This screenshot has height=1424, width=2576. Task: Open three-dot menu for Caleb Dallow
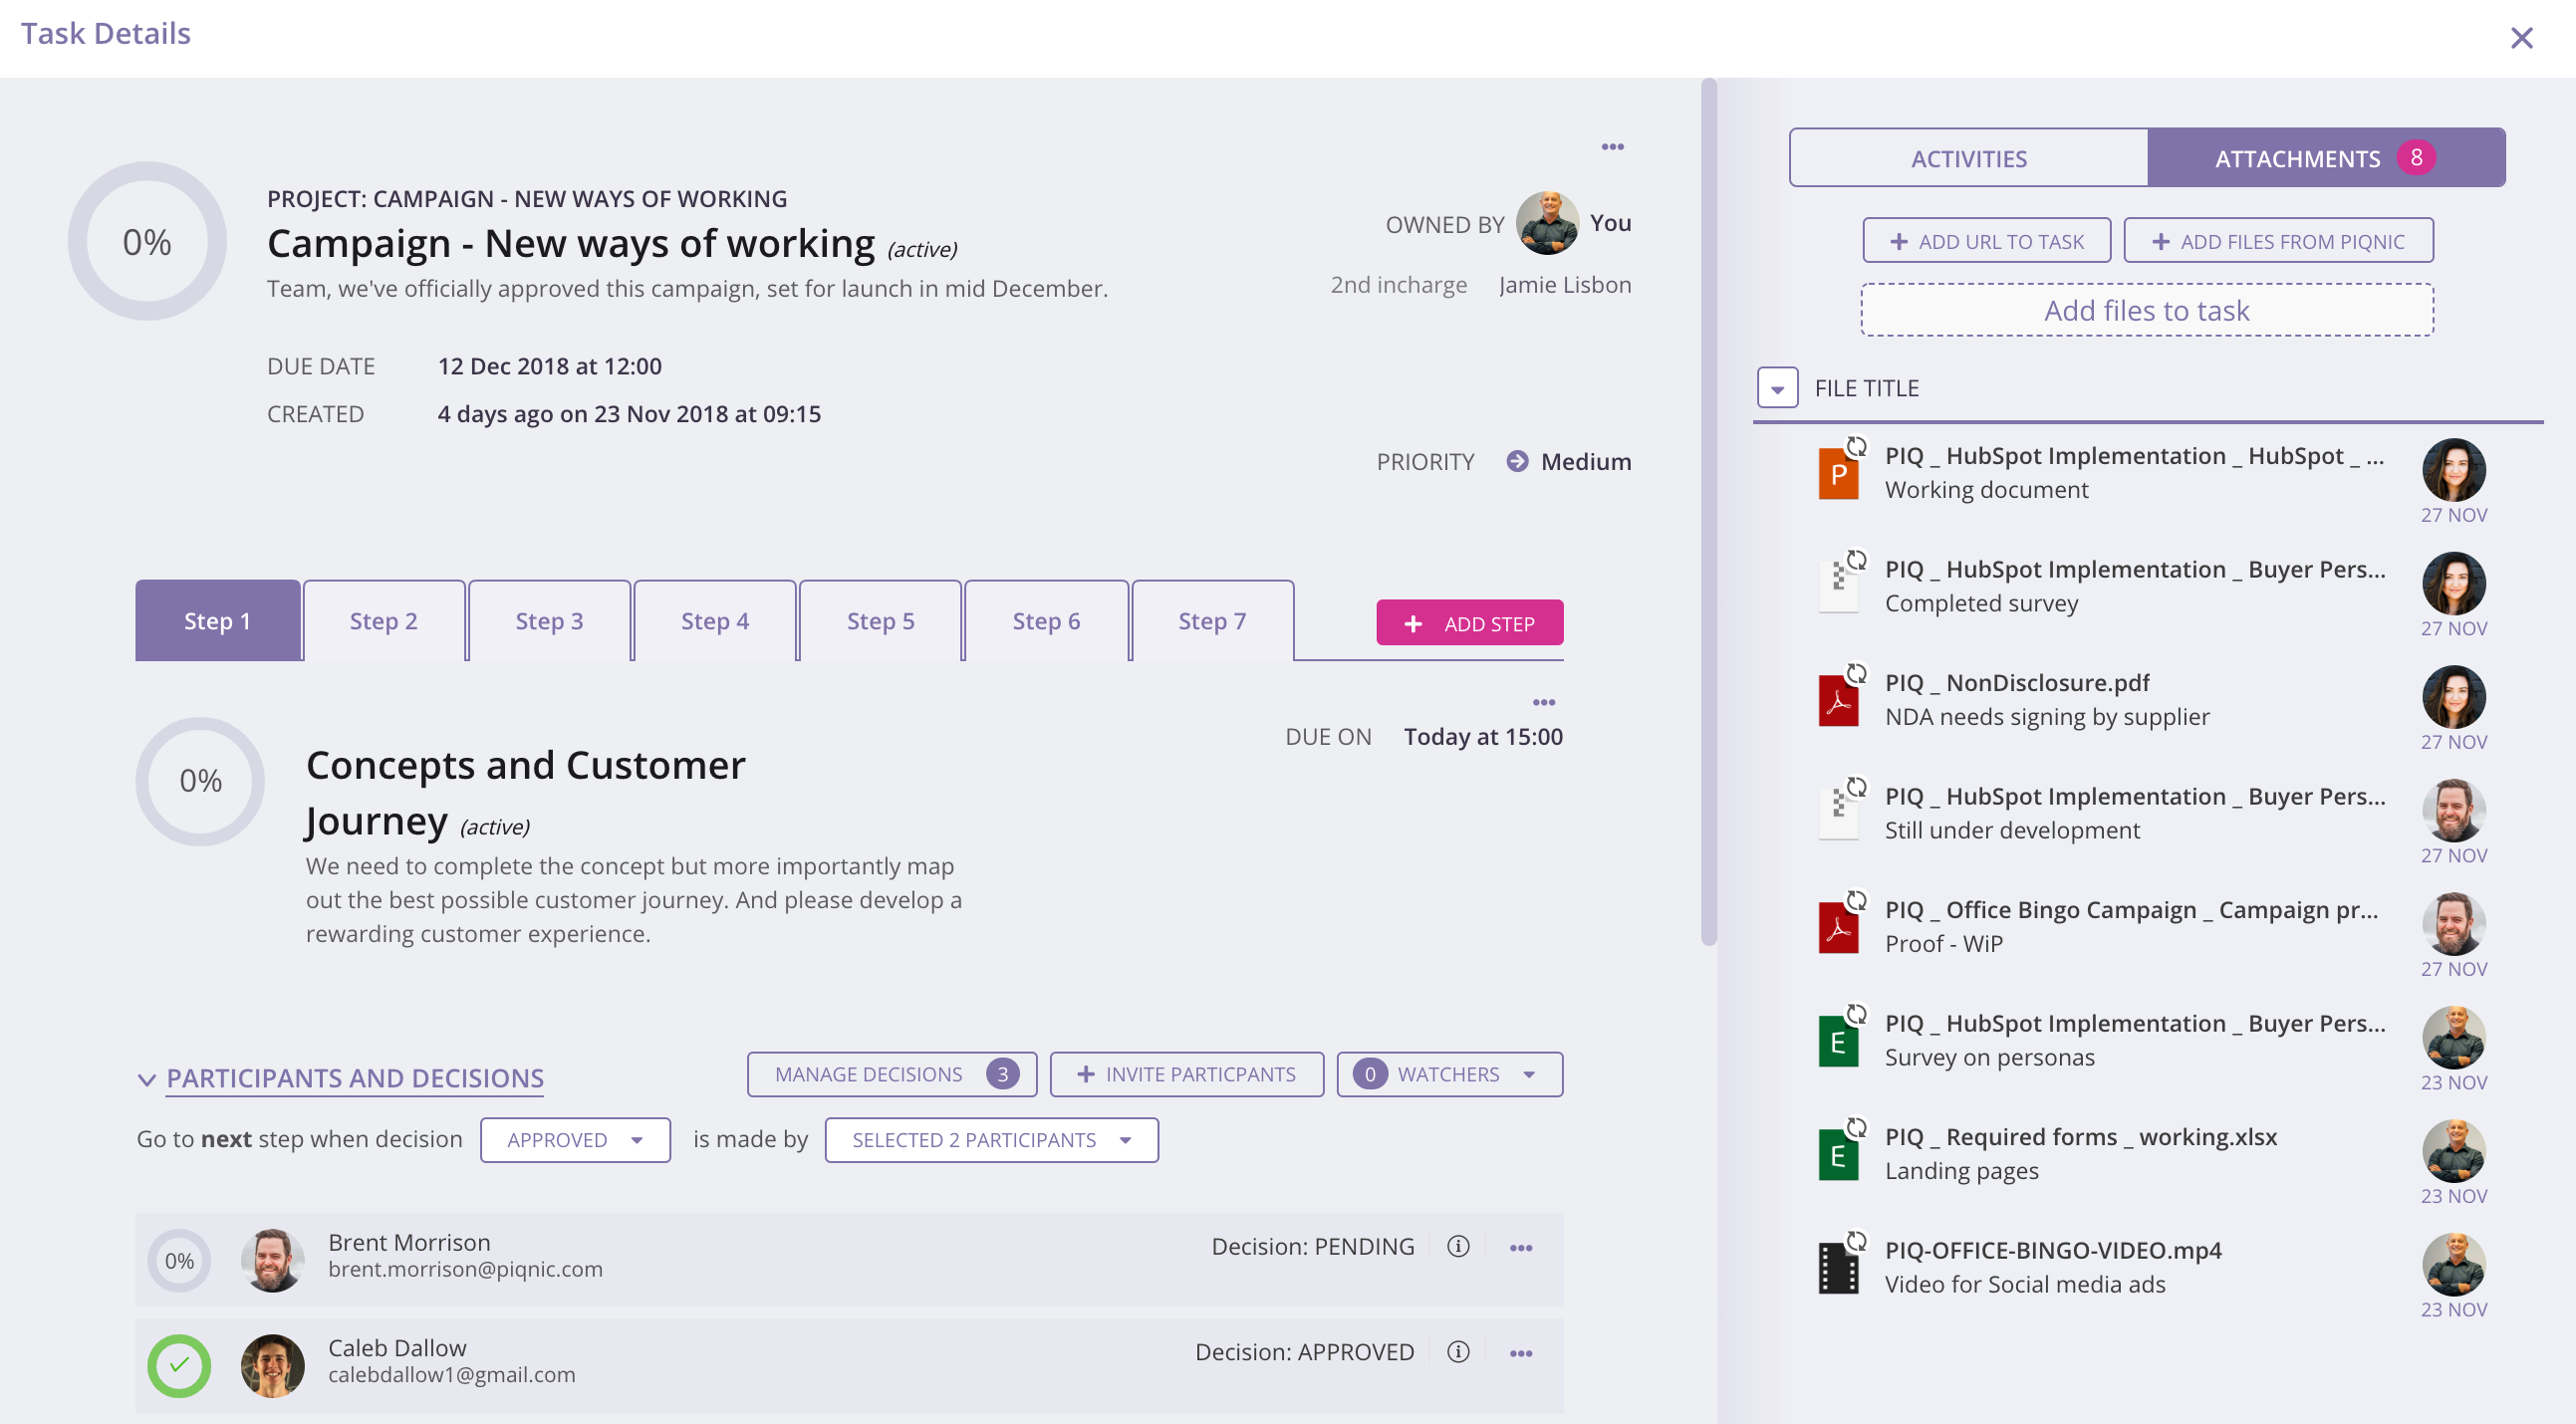[1521, 1353]
